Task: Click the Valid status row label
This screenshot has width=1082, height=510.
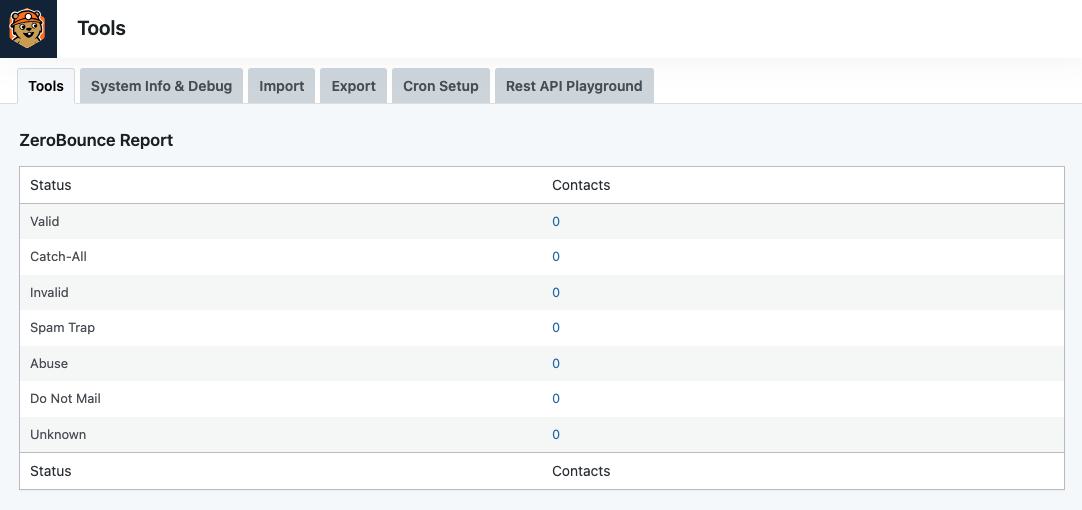Action: 45,222
